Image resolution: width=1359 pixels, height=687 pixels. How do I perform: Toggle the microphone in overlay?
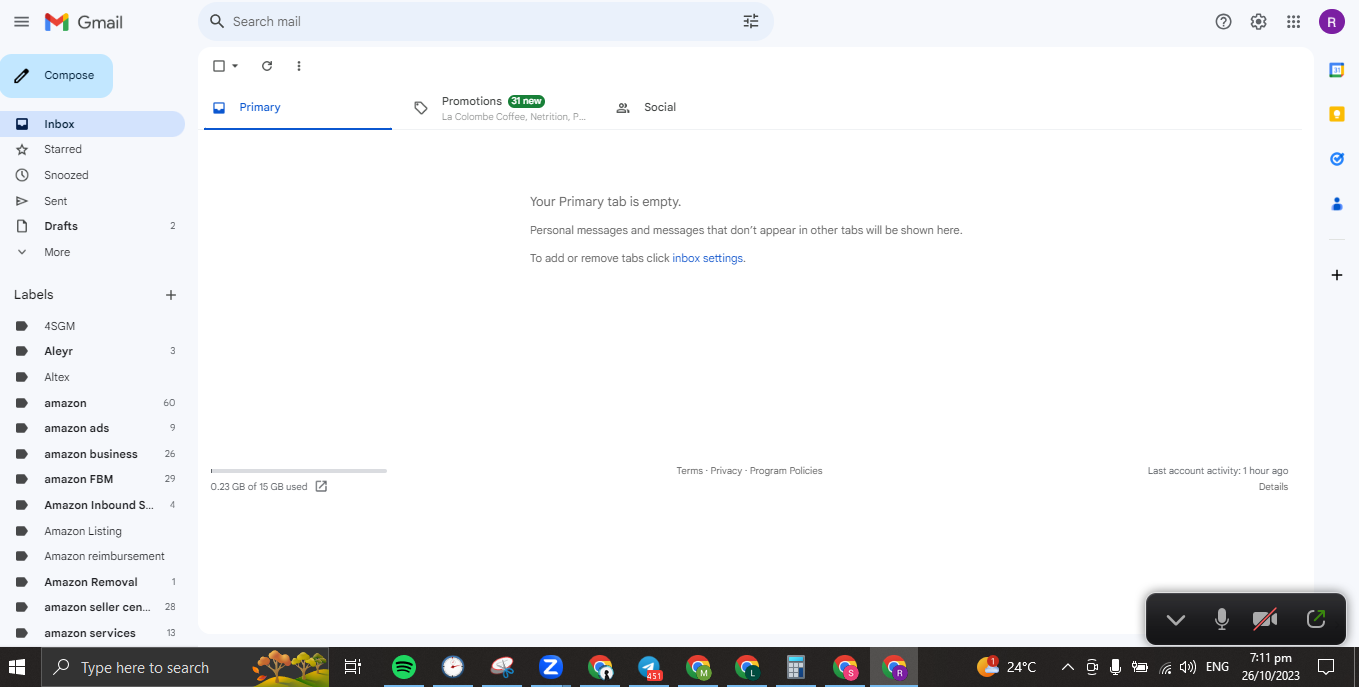(1221, 620)
